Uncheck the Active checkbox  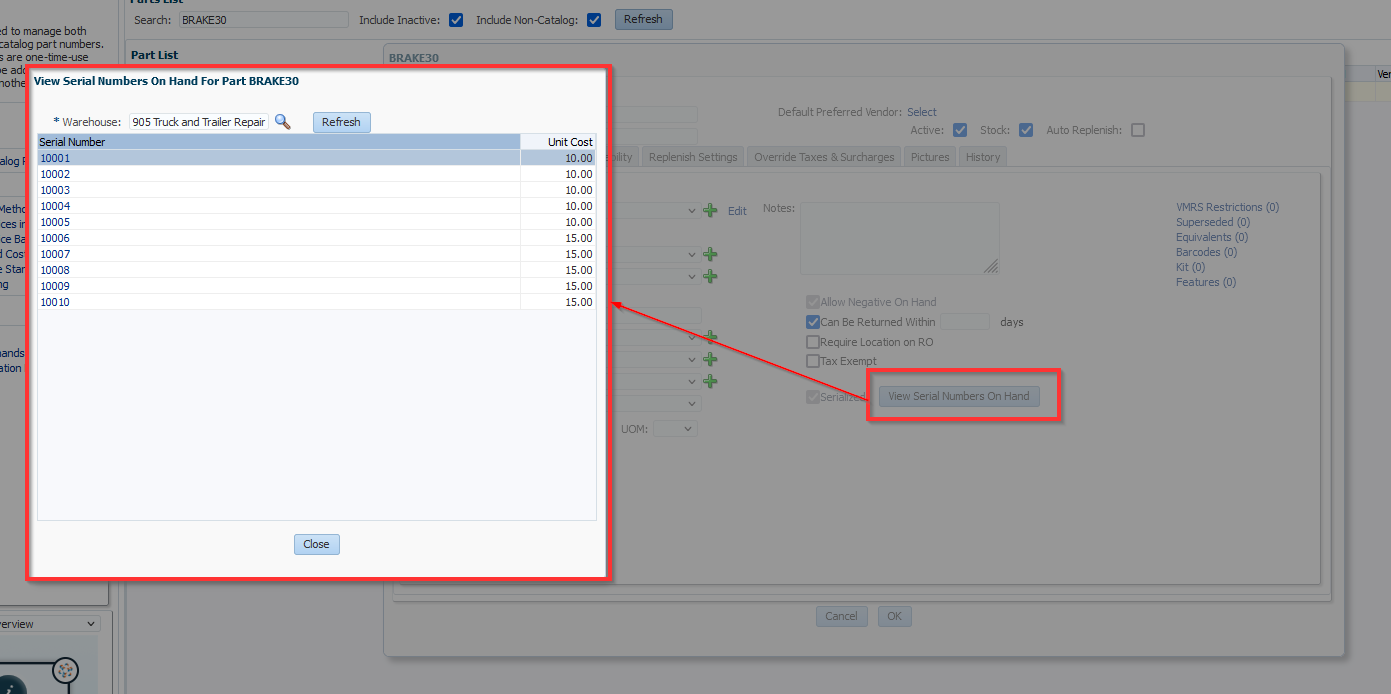pyautogui.click(x=960, y=130)
